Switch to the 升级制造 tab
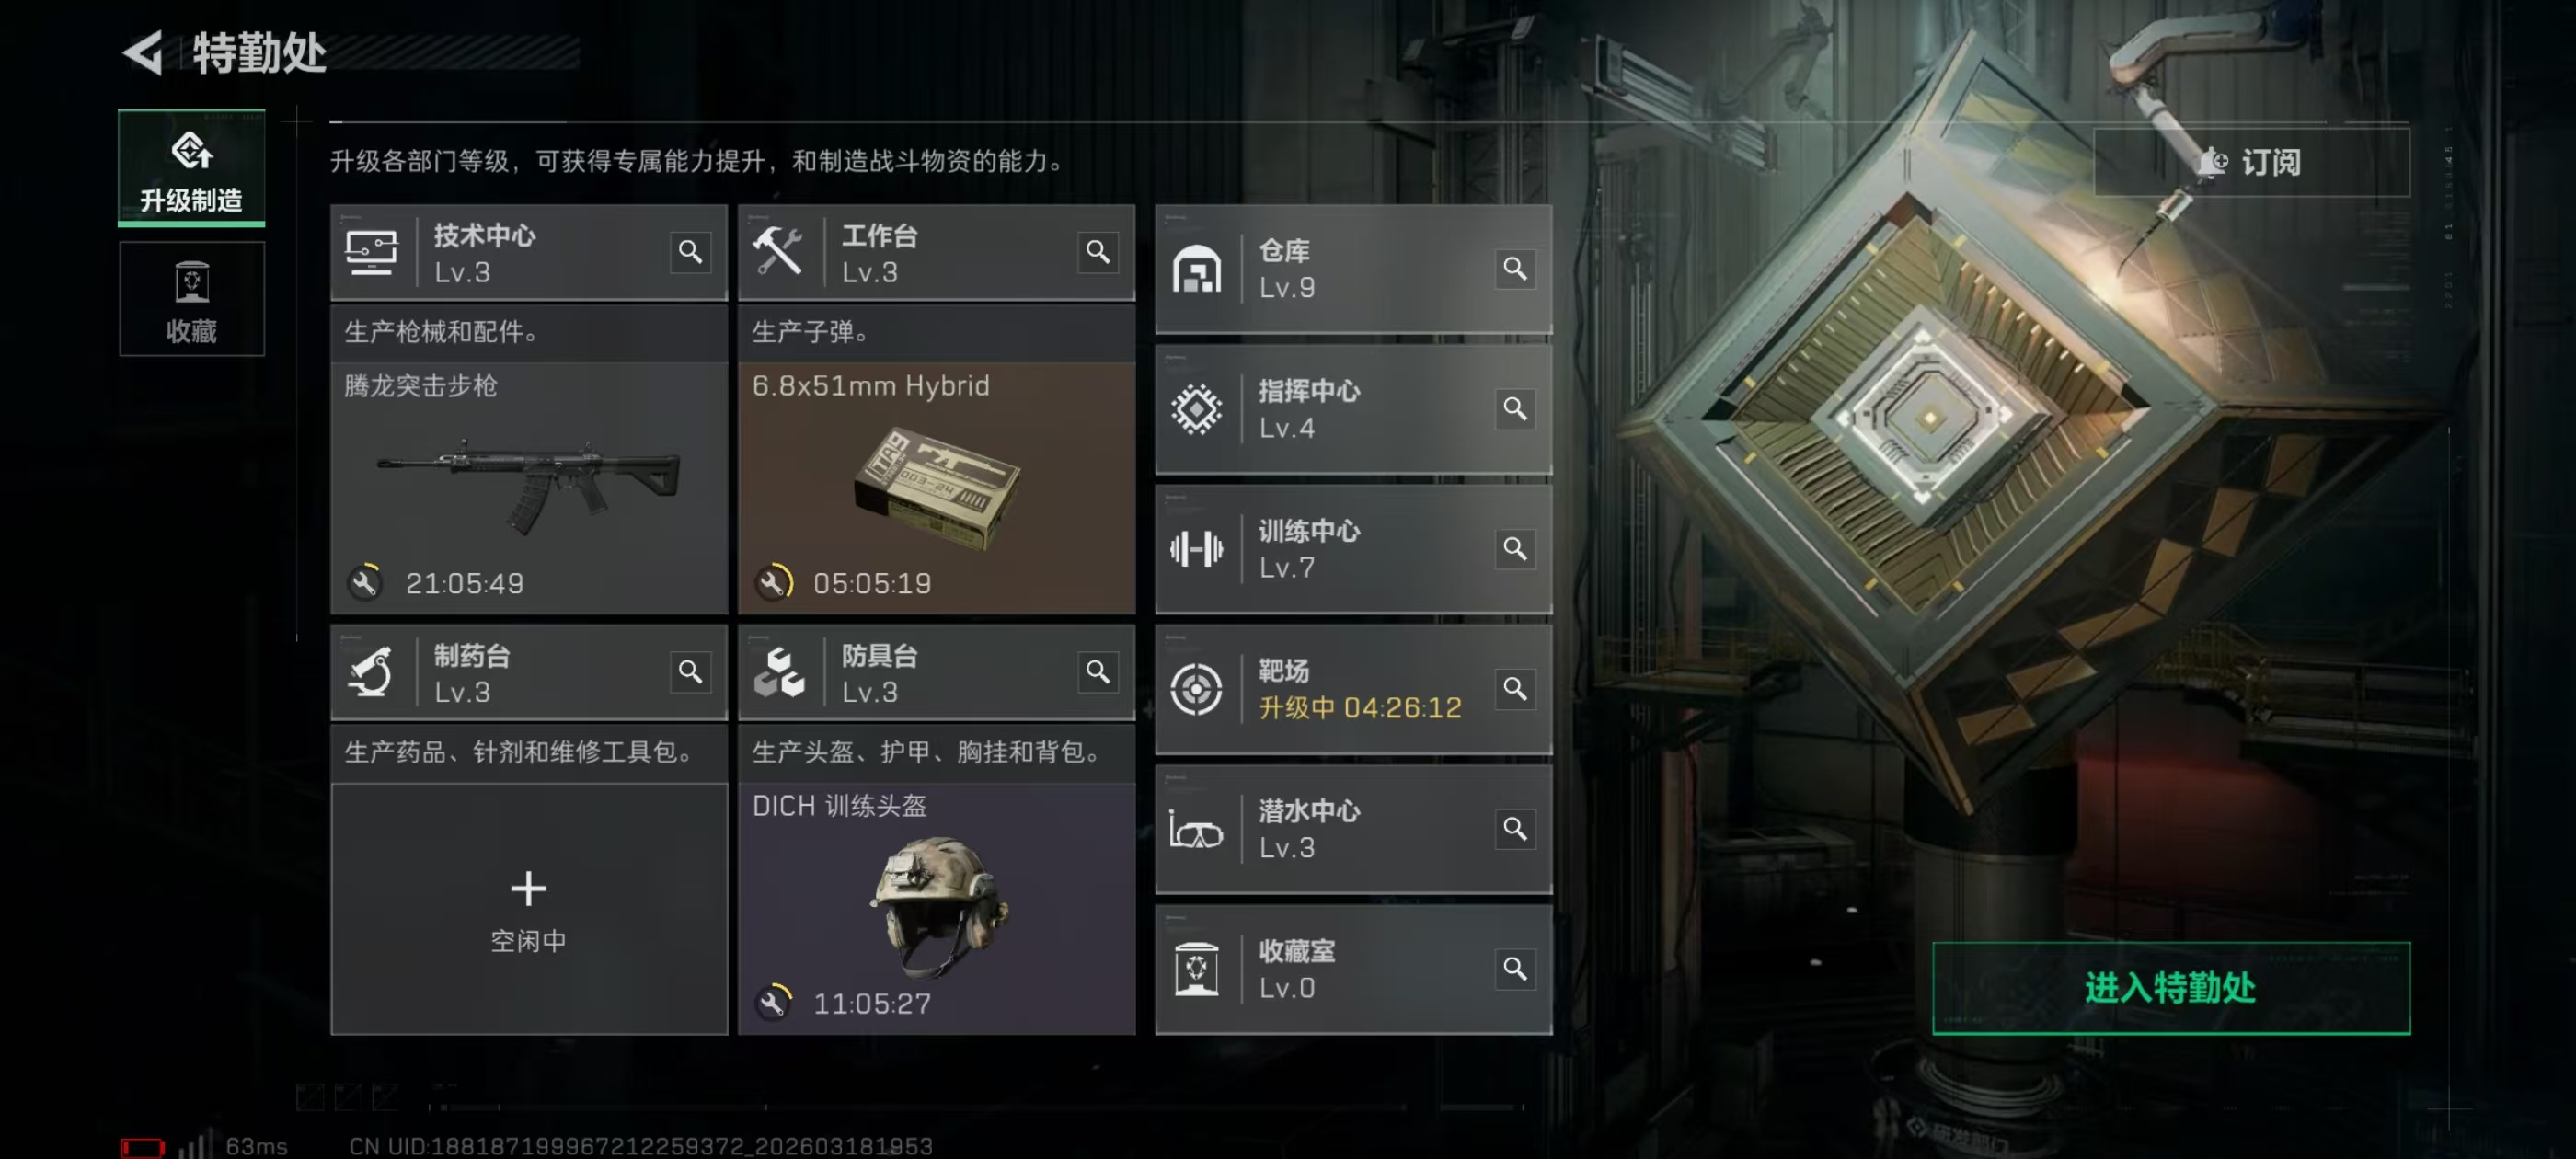The width and height of the screenshot is (2576, 1159). pyautogui.click(x=191, y=168)
